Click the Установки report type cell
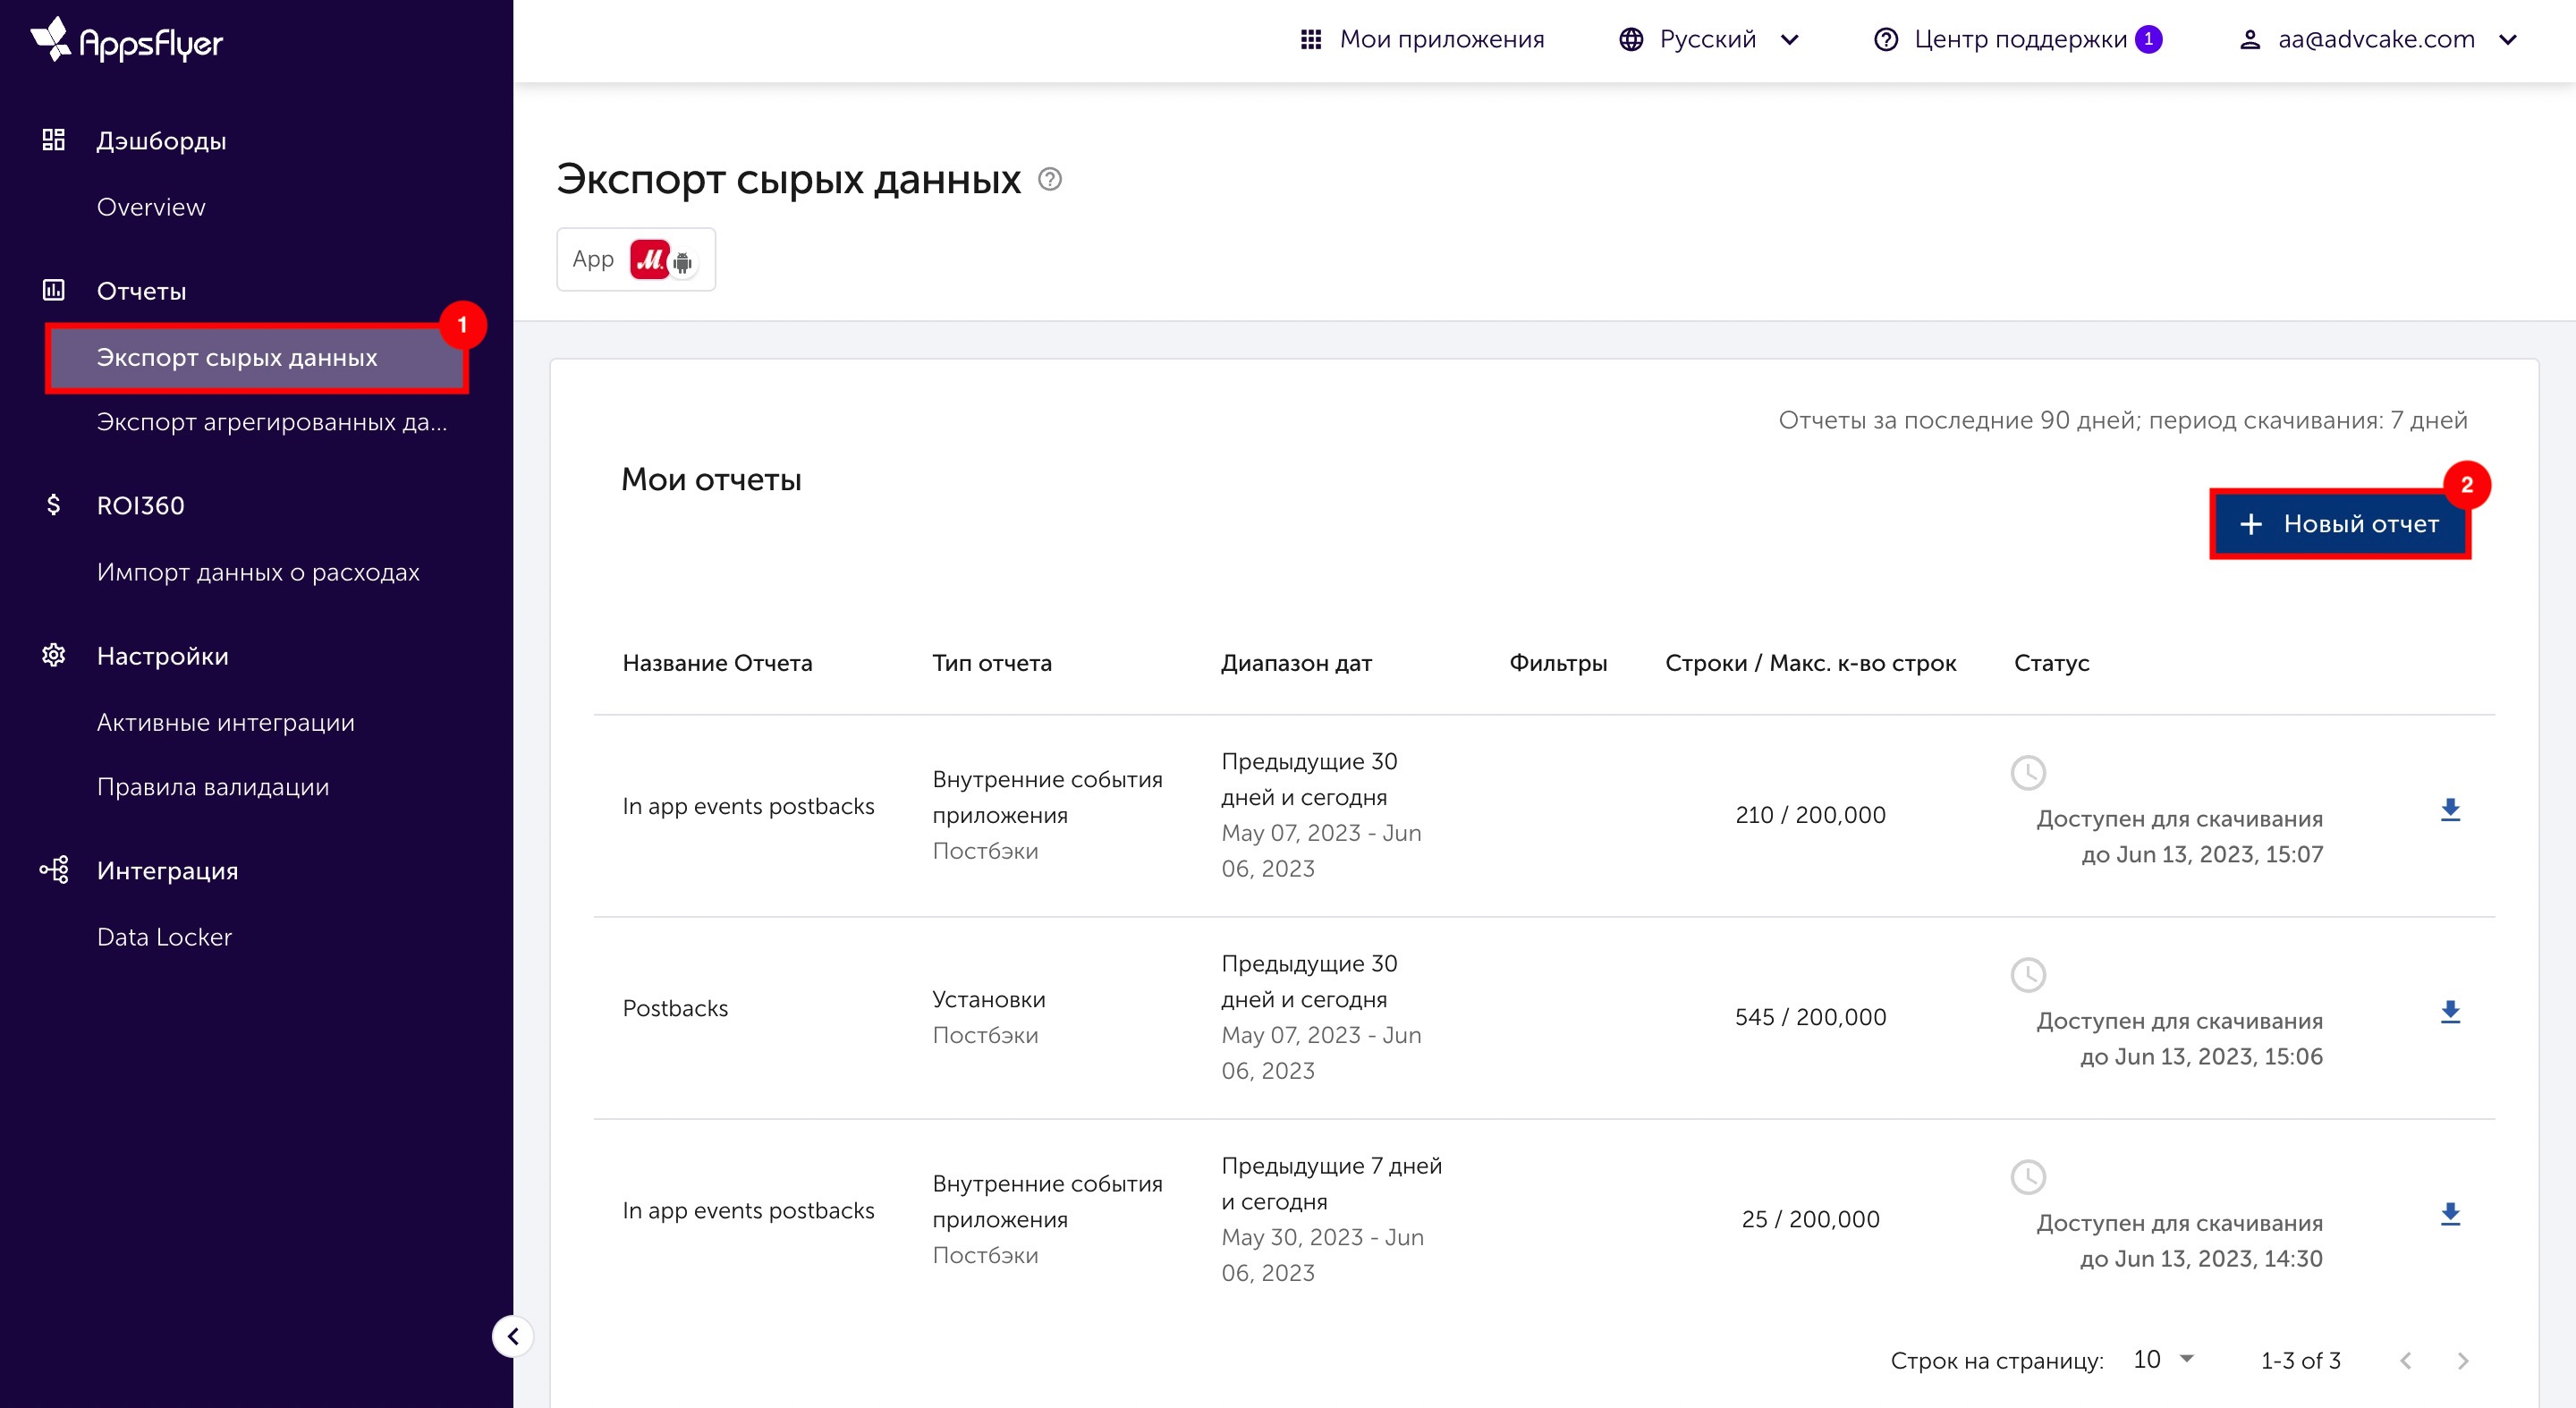2576x1408 pixels. click(988, 999)
